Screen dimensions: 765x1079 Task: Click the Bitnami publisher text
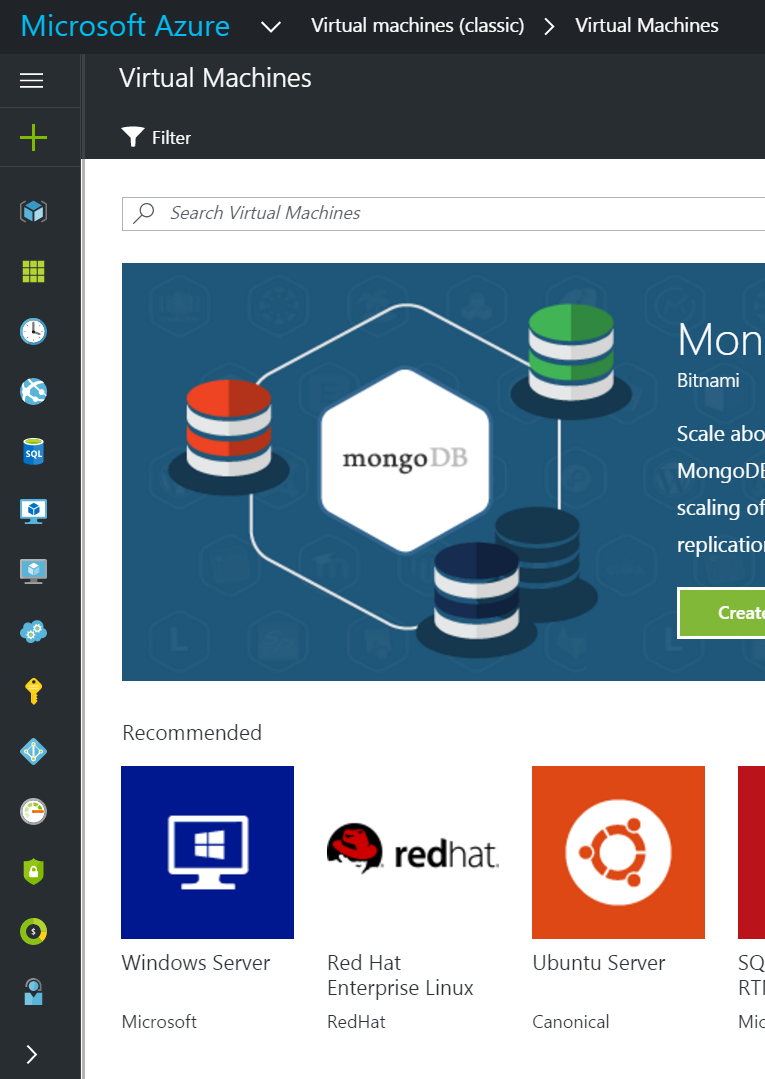point(708,381)
